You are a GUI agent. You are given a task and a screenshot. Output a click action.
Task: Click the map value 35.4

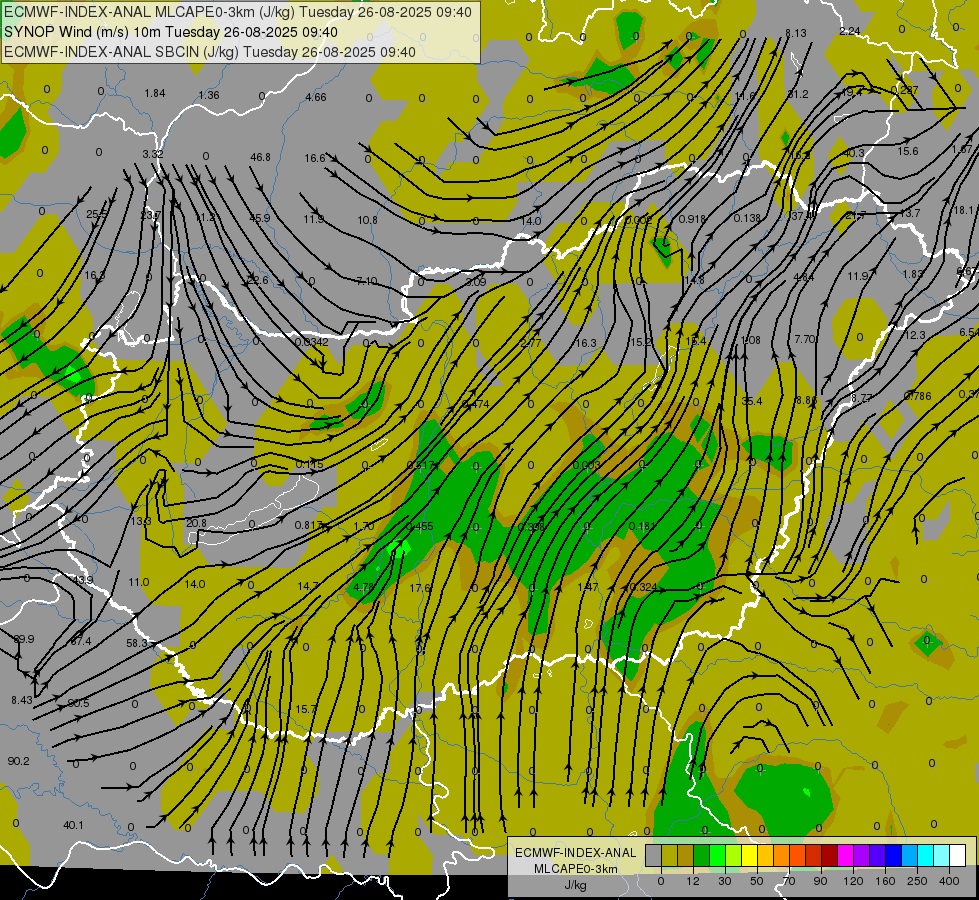pyautogui.click(x=752, y=401)
